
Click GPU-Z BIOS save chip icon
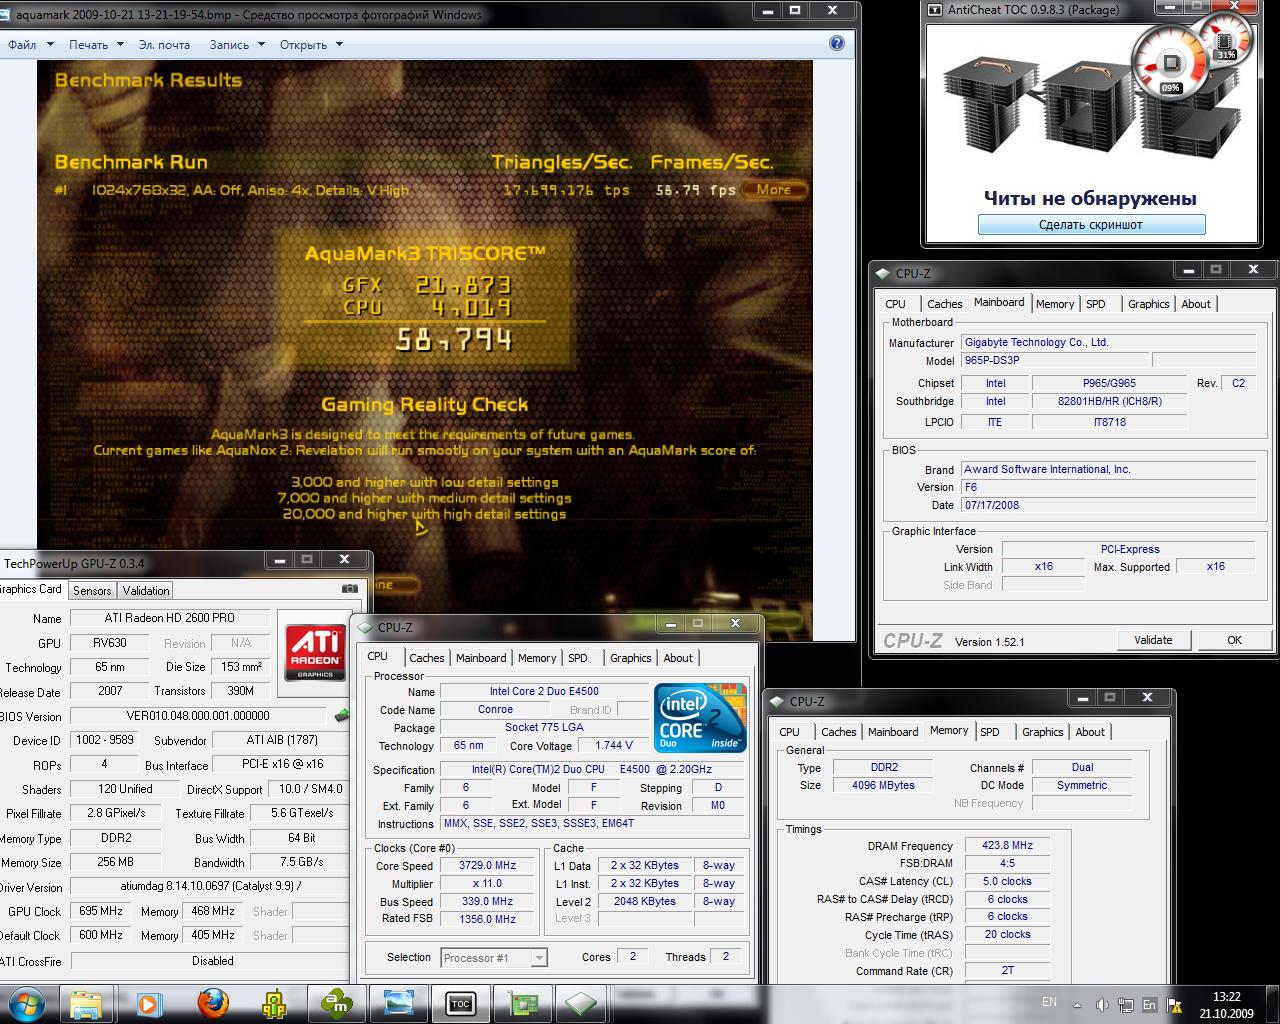click(x=342, y=716)
